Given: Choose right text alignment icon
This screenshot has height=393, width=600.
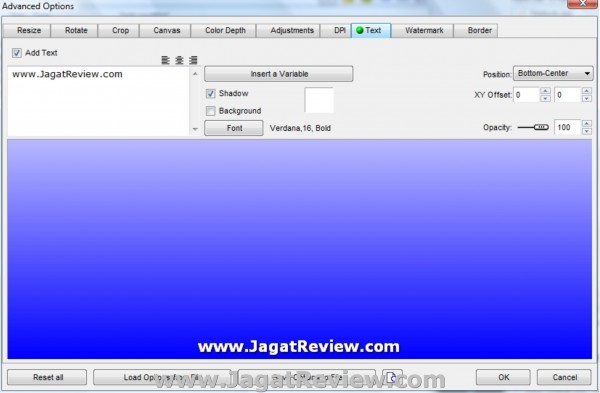Looking at the screenshot, I should click(193, 60).
